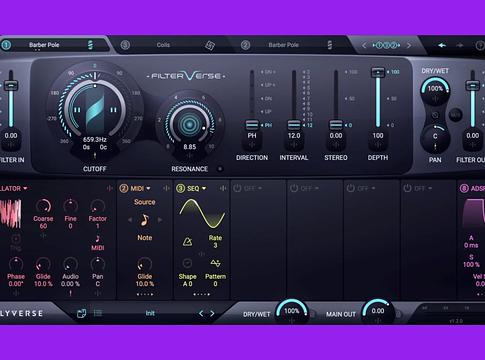Click the Resonance knob
This screenshot has width=485, height=360.
pyautogui.click(x=189, y=124)
